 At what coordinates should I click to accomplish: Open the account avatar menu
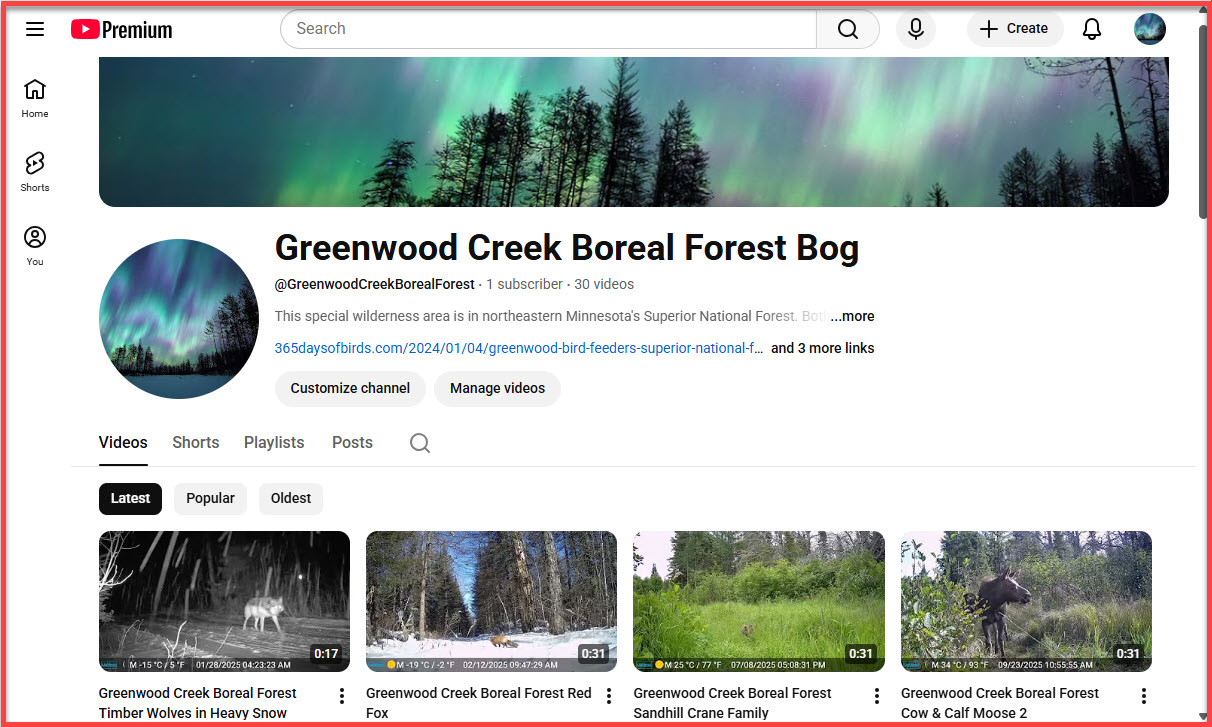1150,29
